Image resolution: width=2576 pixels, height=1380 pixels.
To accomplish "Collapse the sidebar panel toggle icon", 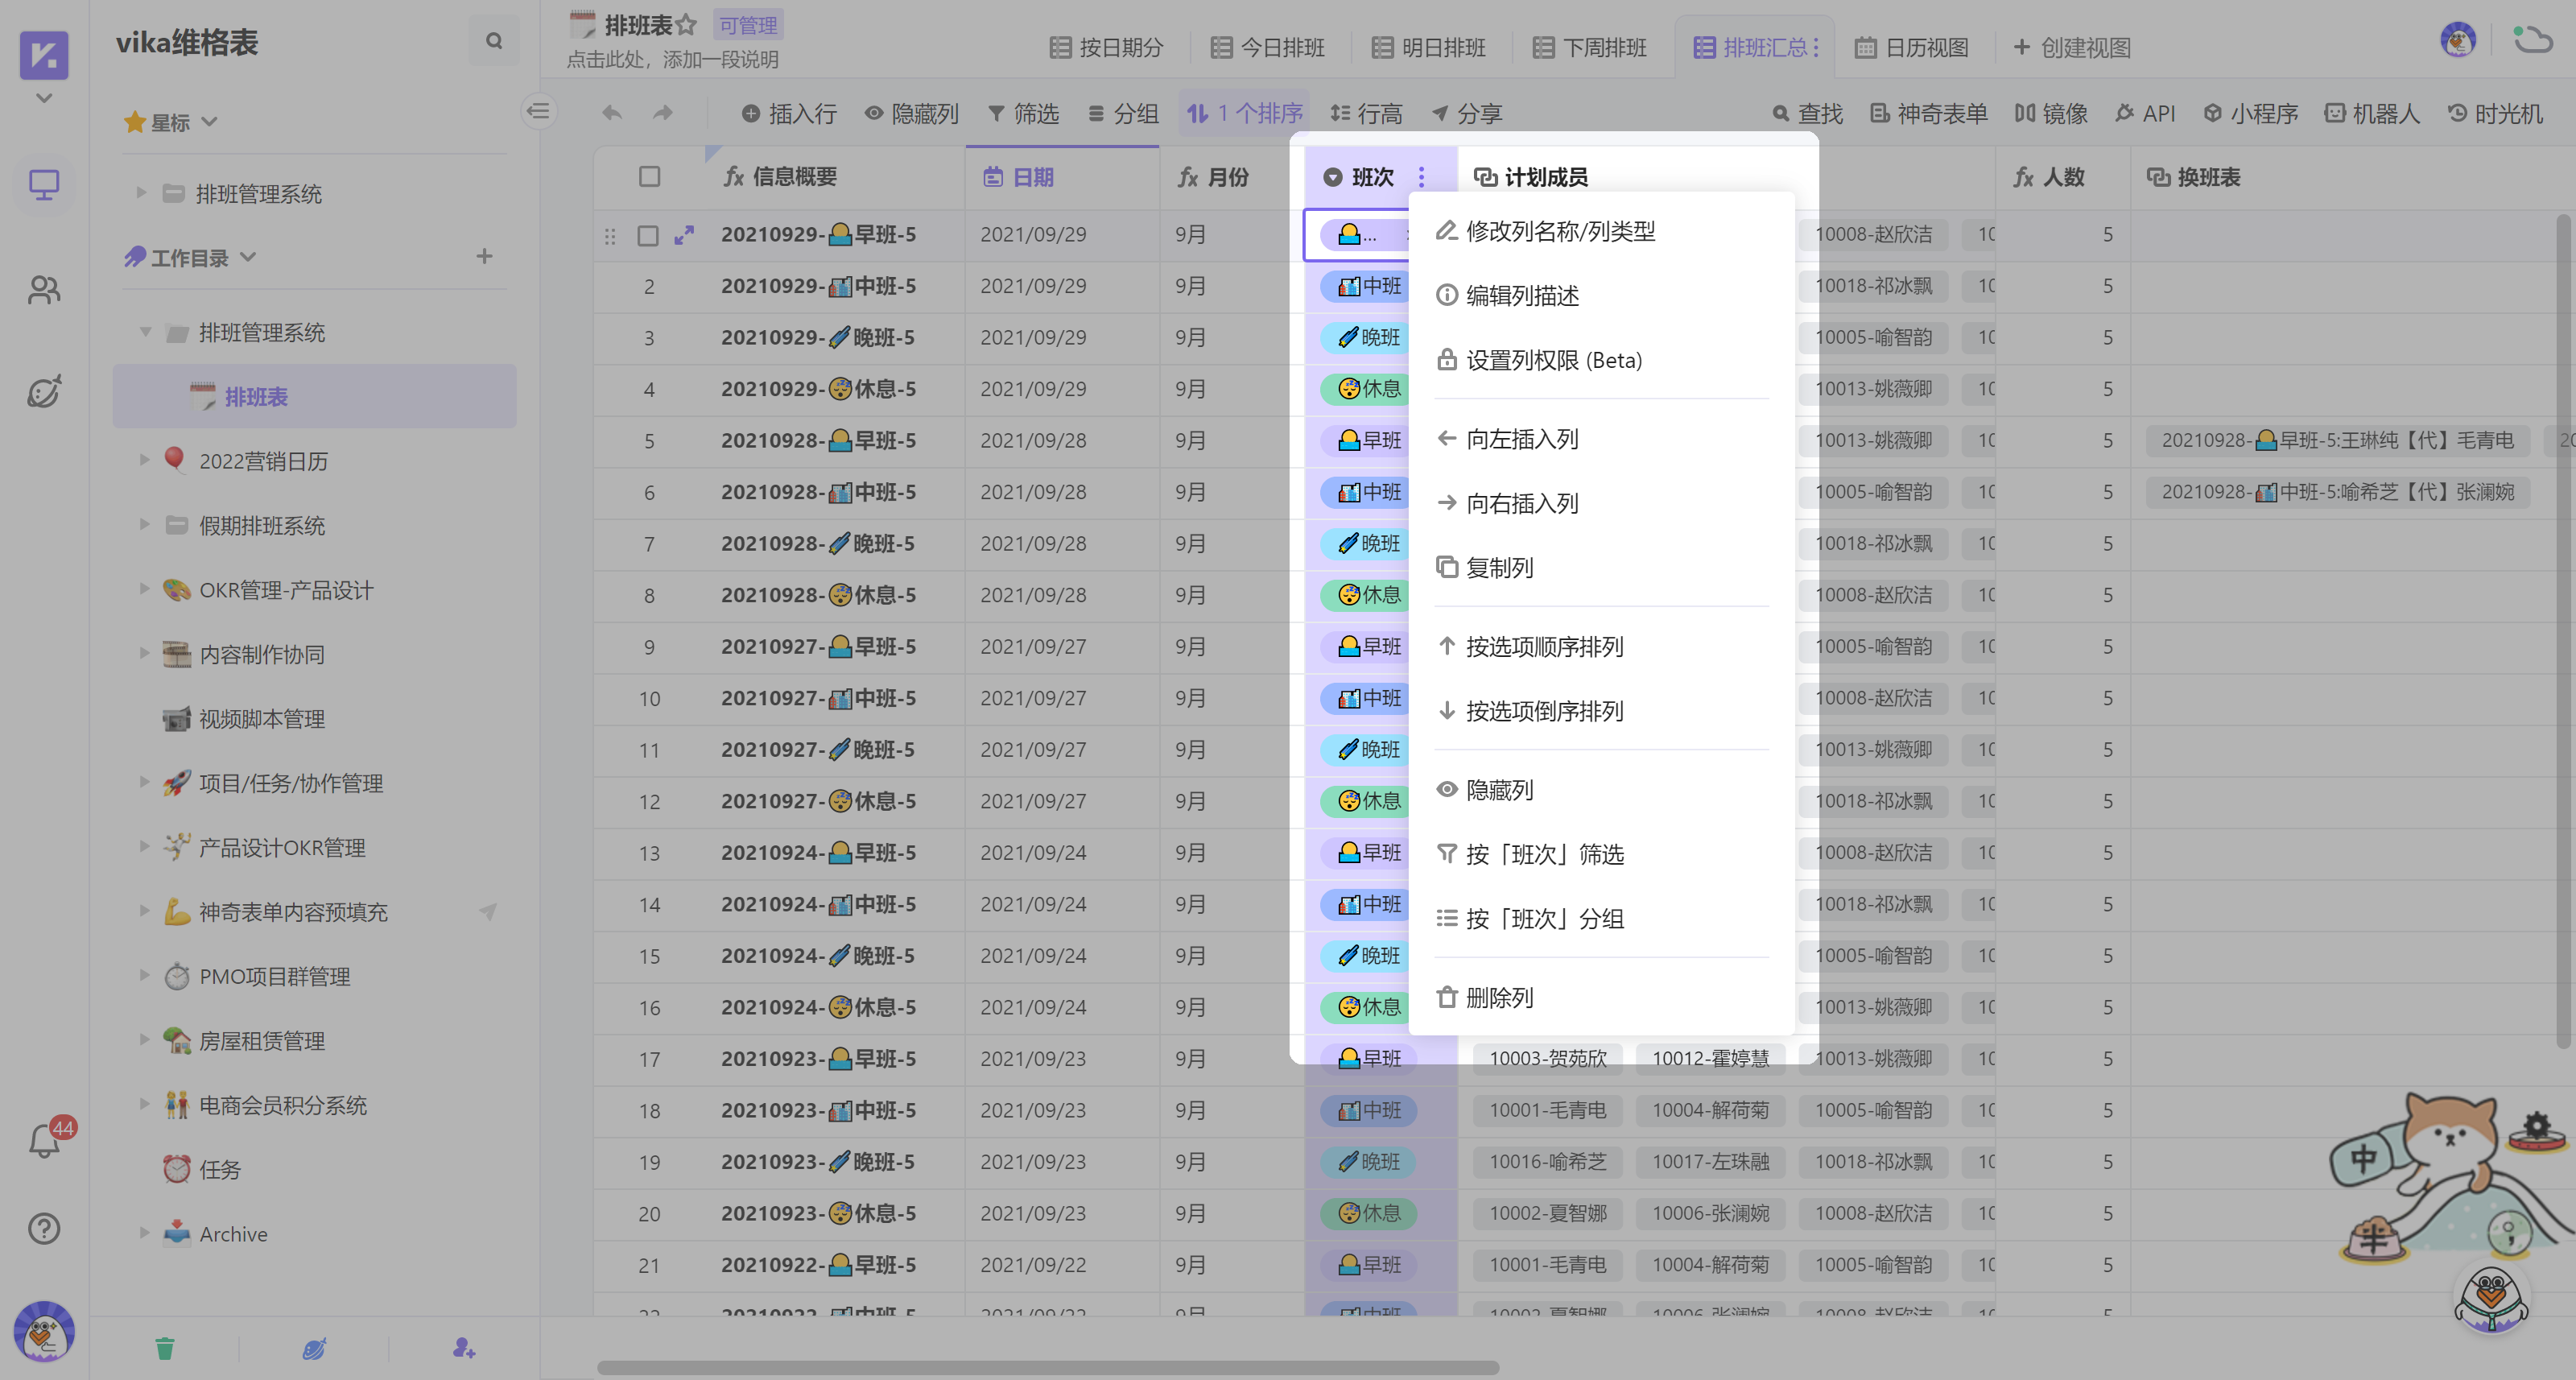I will tap(539, 111).
